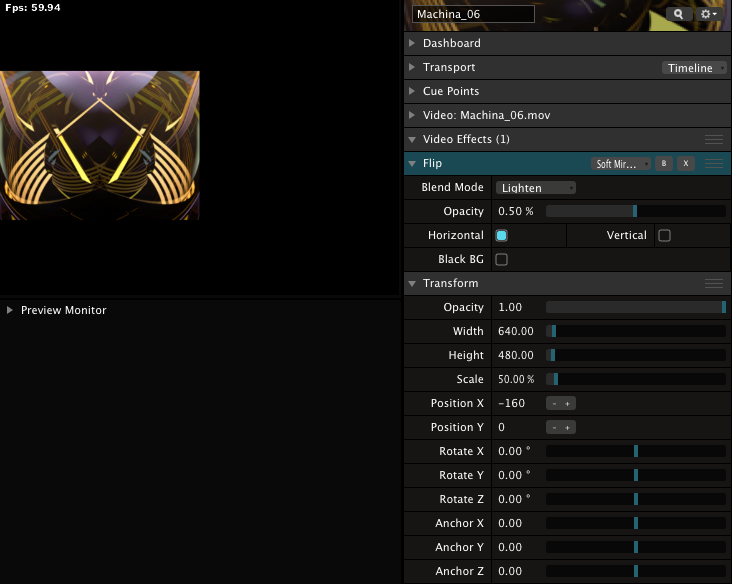This screenshot has height=584, width=732.
Task: Click Position Y minus button
Action: [554, 427]
